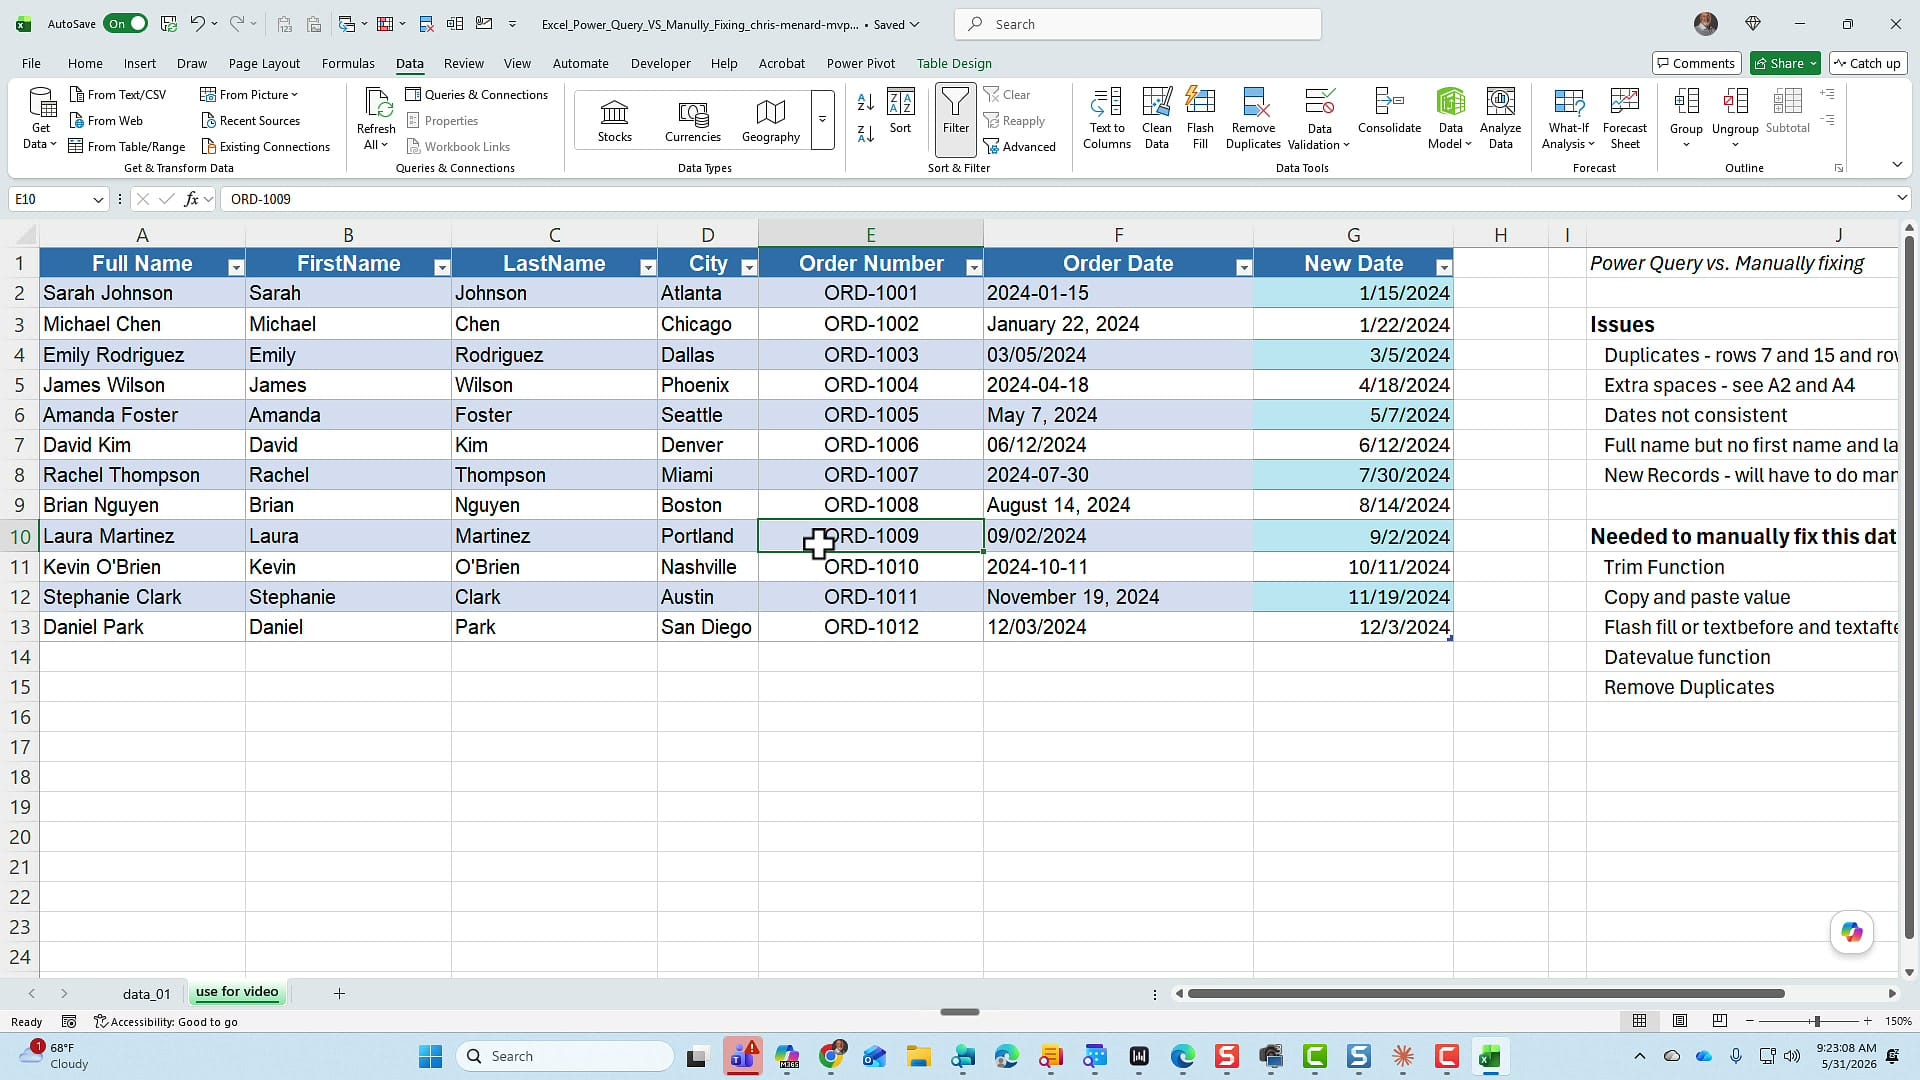Choose the Currencies data type
The width and height of the screenshot is (1920, 1080).
pyautogui.click(x=693, y=120)
